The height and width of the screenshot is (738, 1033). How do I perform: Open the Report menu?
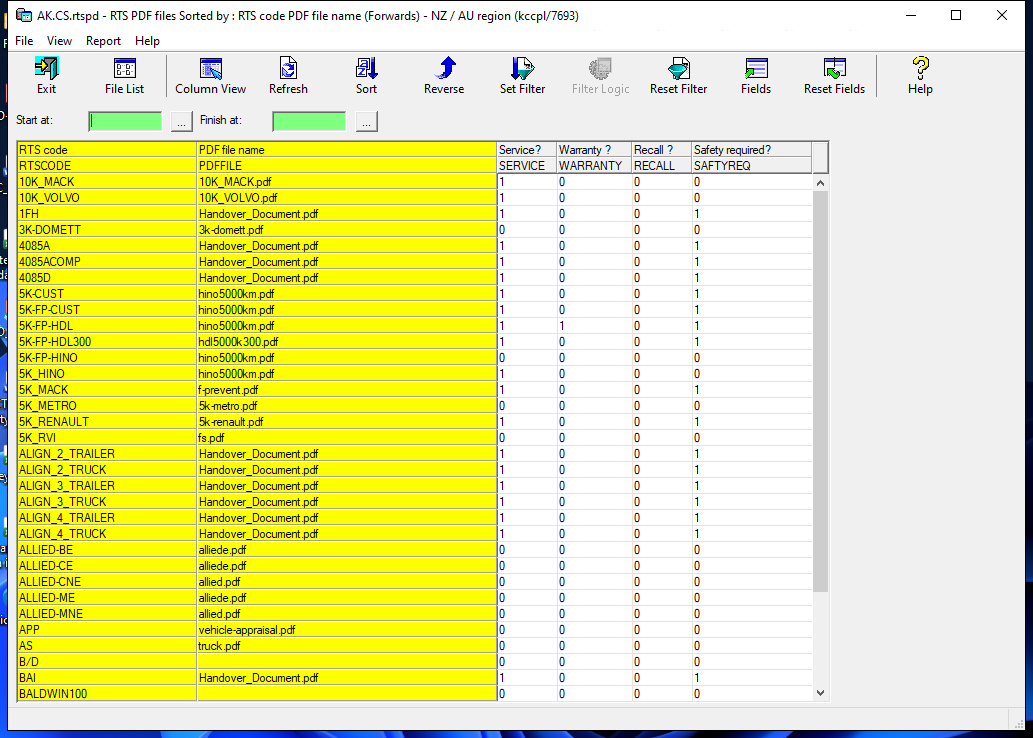[x=103, y=41]
